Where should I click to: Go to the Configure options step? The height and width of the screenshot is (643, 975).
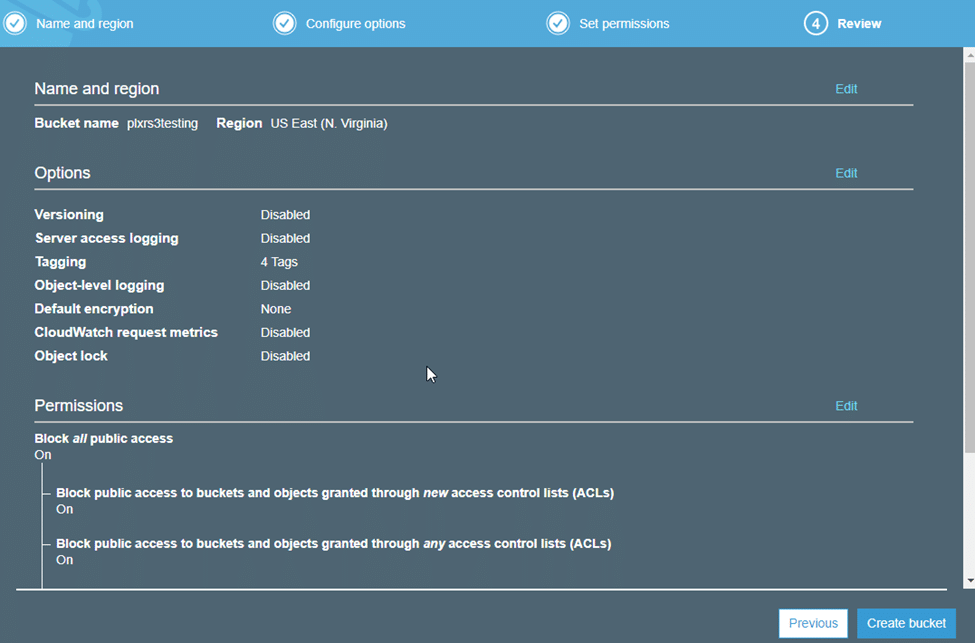pos(356,24)
